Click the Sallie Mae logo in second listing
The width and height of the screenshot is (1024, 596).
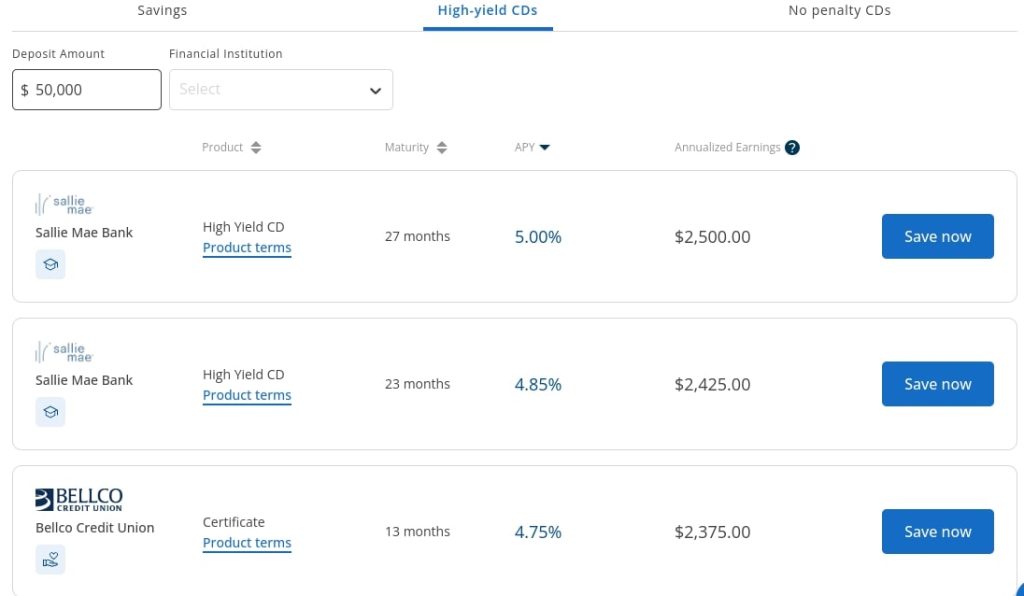click(x=64, y=352)
